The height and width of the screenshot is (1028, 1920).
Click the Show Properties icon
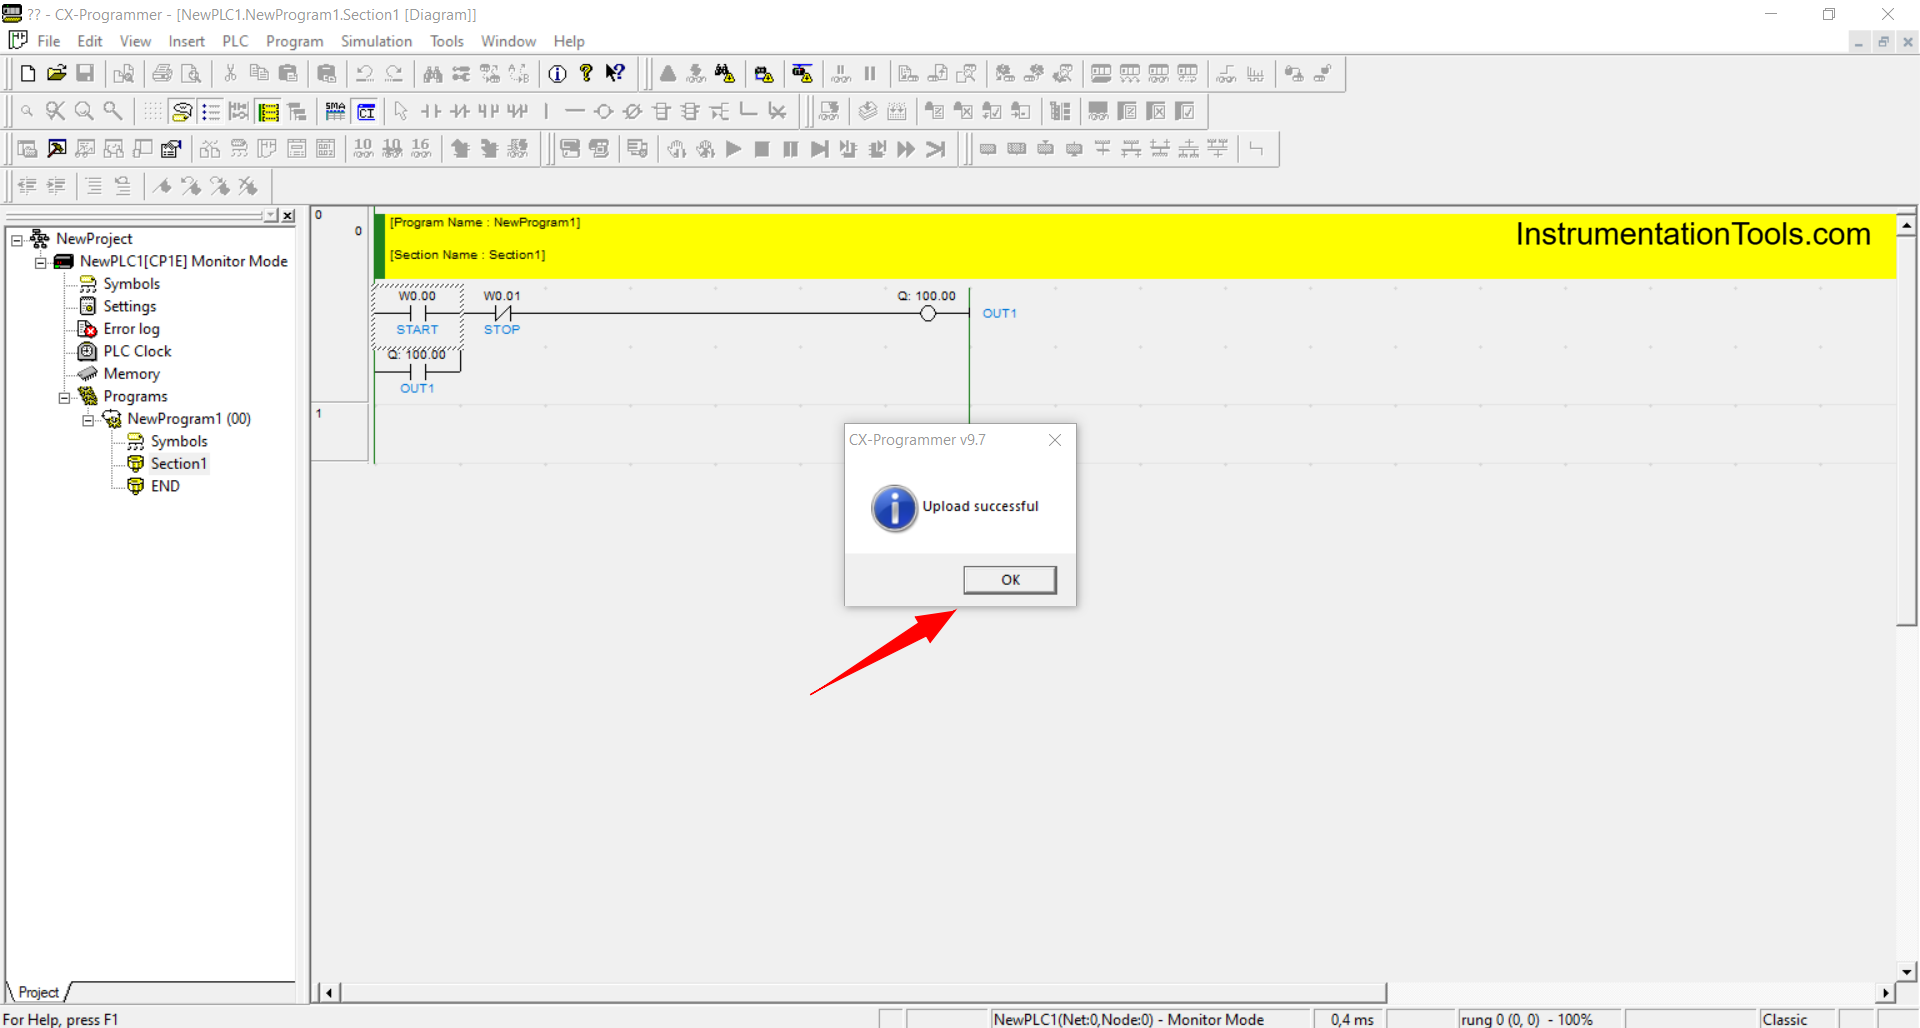[x=171, y=149]
